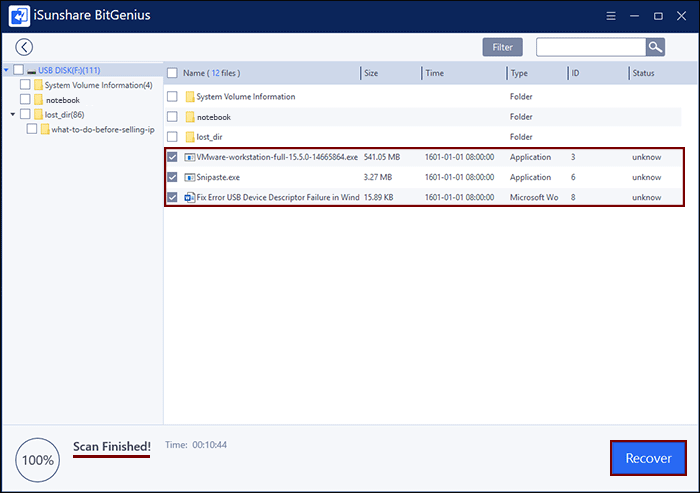Uncheck the Snipaste.exe checkbox
Viewport: 700px width, 493px height.
(172, 177)
